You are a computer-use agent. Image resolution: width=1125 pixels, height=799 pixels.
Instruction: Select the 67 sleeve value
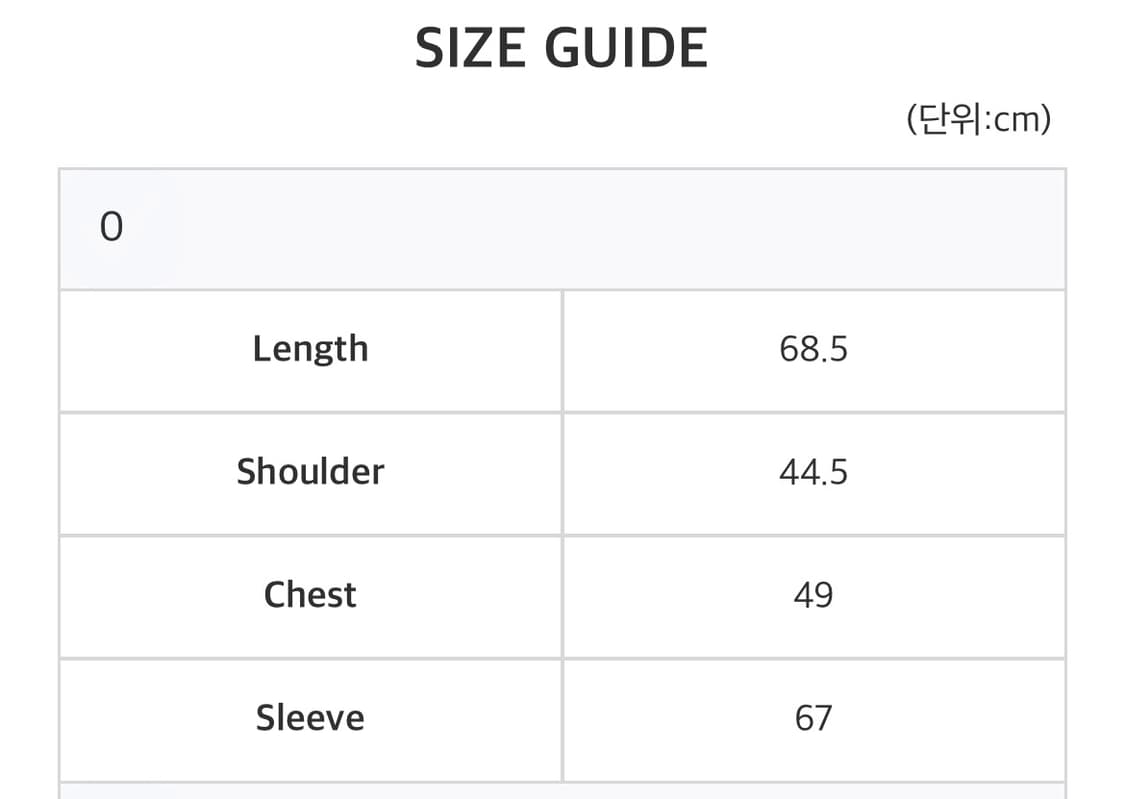point(813,718)
